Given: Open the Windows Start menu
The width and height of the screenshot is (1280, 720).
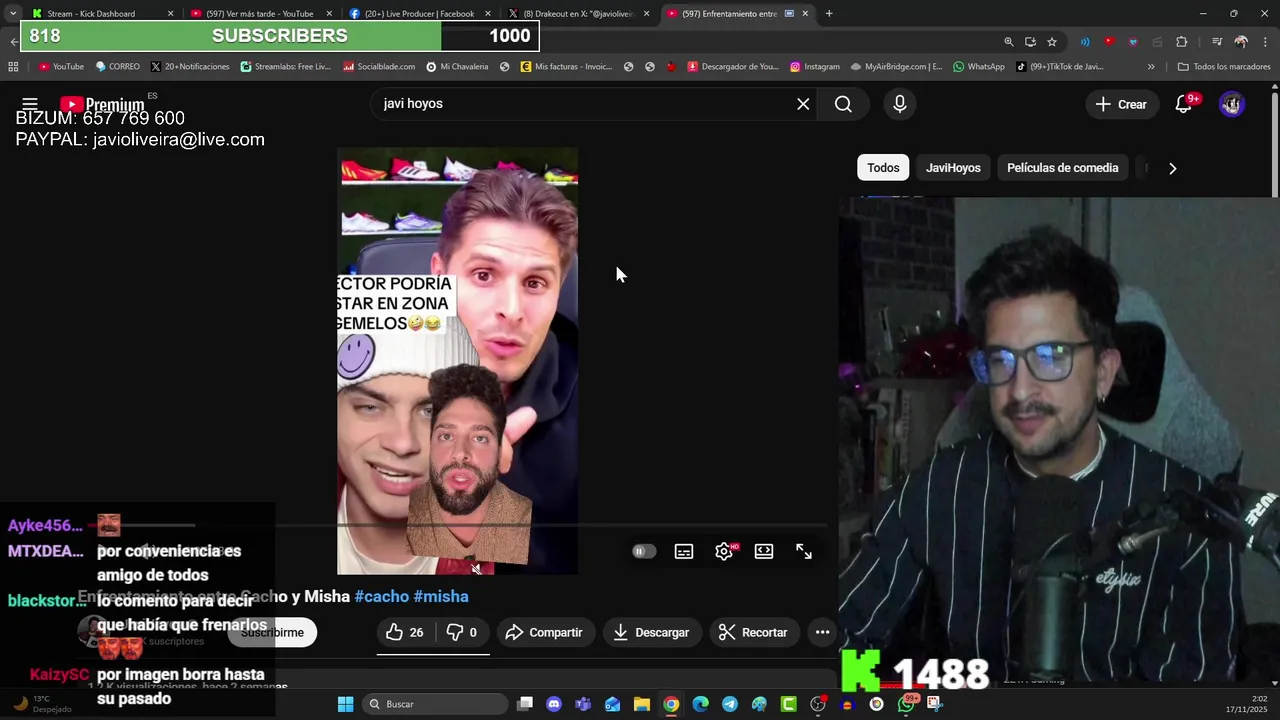Looking at the screenshot, I should click(345, 704).
